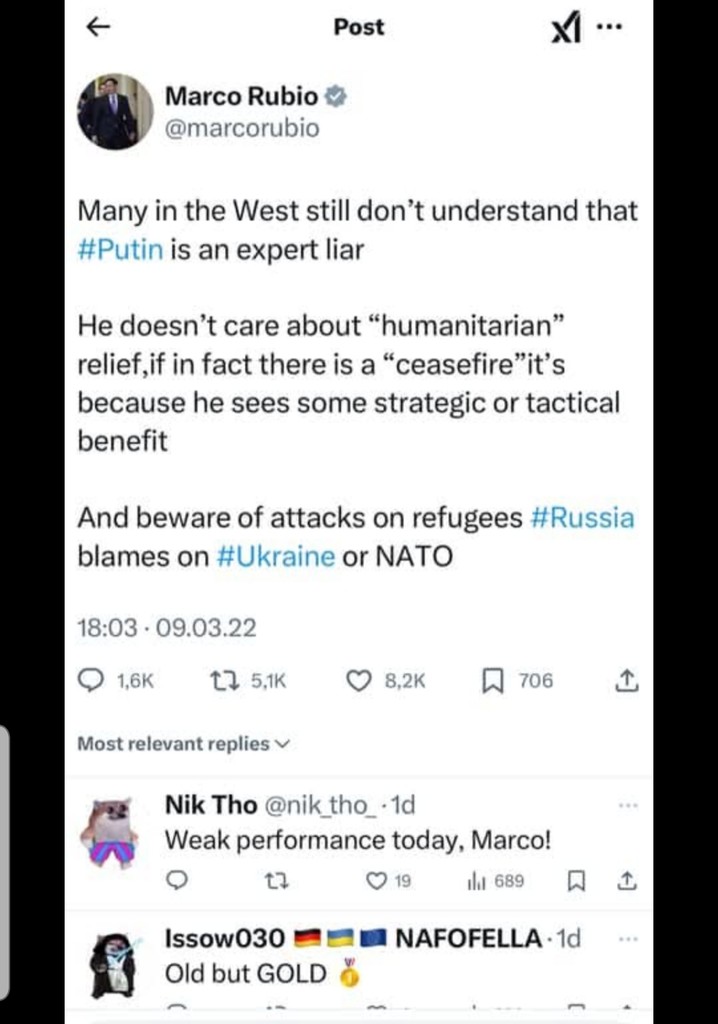Bookmark Nik Tho's reply

click(x=575, y=881)
